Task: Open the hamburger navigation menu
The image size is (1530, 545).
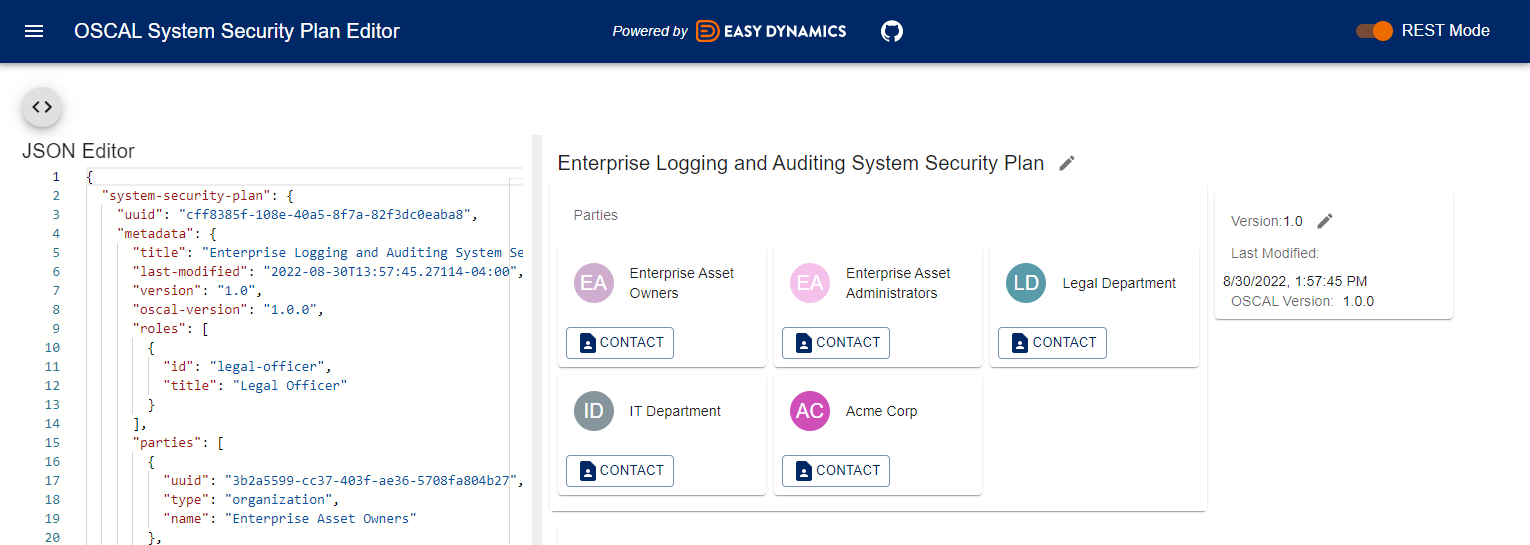Action: (x=34, y=31)
